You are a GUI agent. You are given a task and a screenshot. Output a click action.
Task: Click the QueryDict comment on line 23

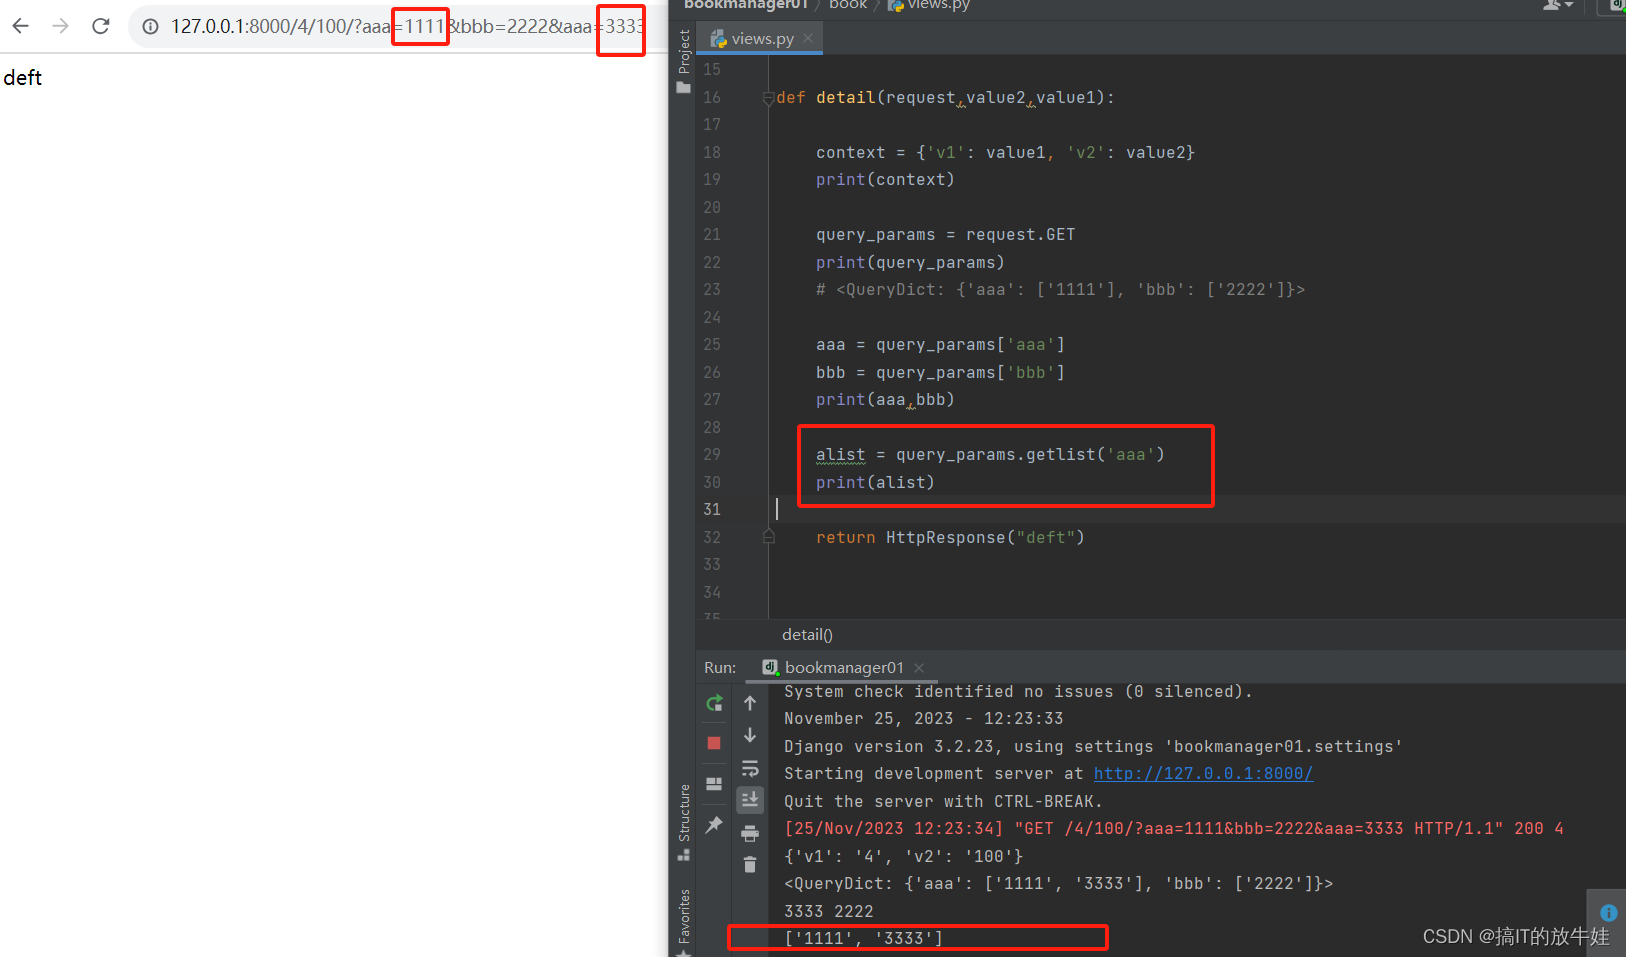click(1060, 290)
